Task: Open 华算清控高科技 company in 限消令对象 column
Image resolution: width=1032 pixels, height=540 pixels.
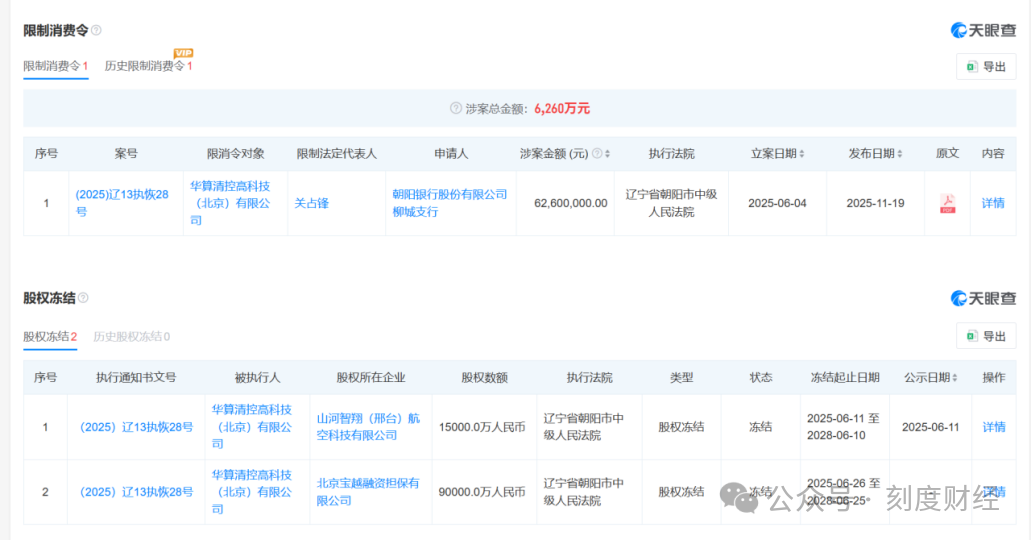Action: pos(230,203)
